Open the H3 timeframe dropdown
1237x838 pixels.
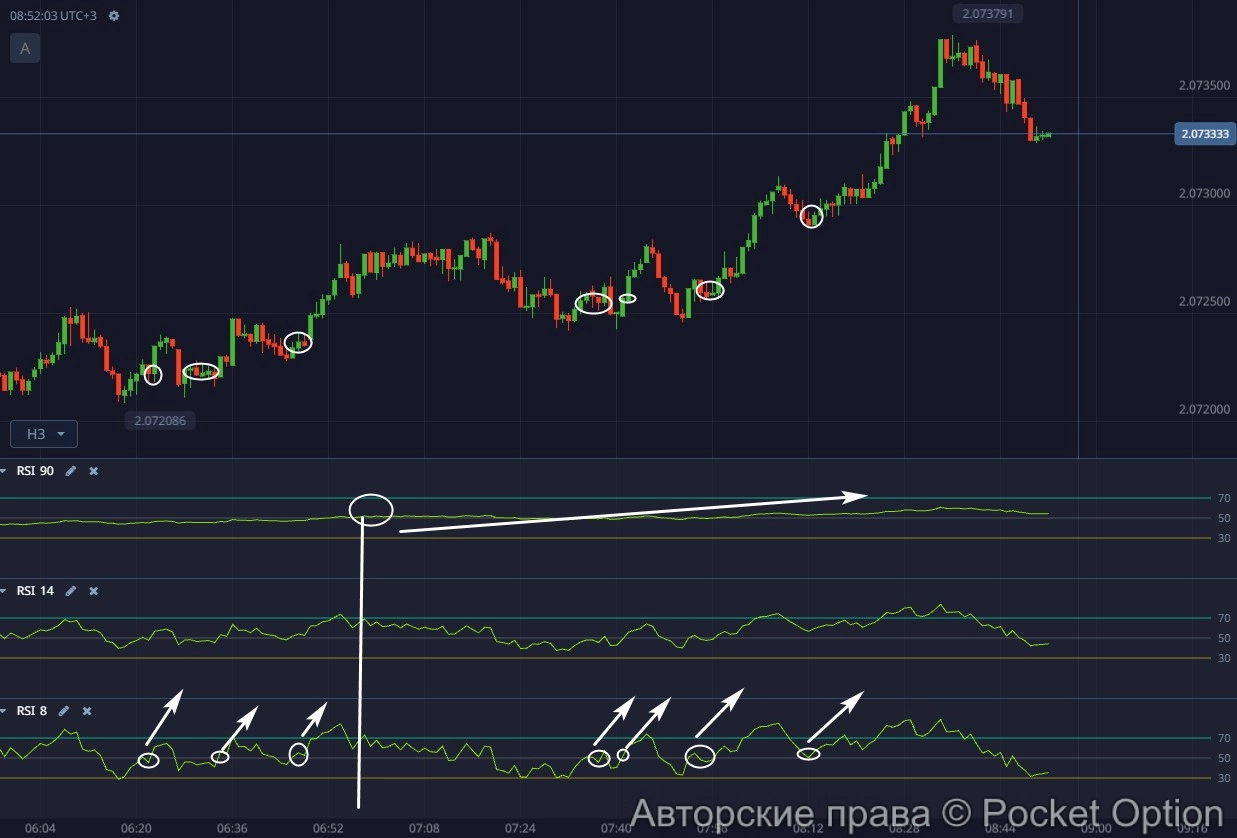43,433
